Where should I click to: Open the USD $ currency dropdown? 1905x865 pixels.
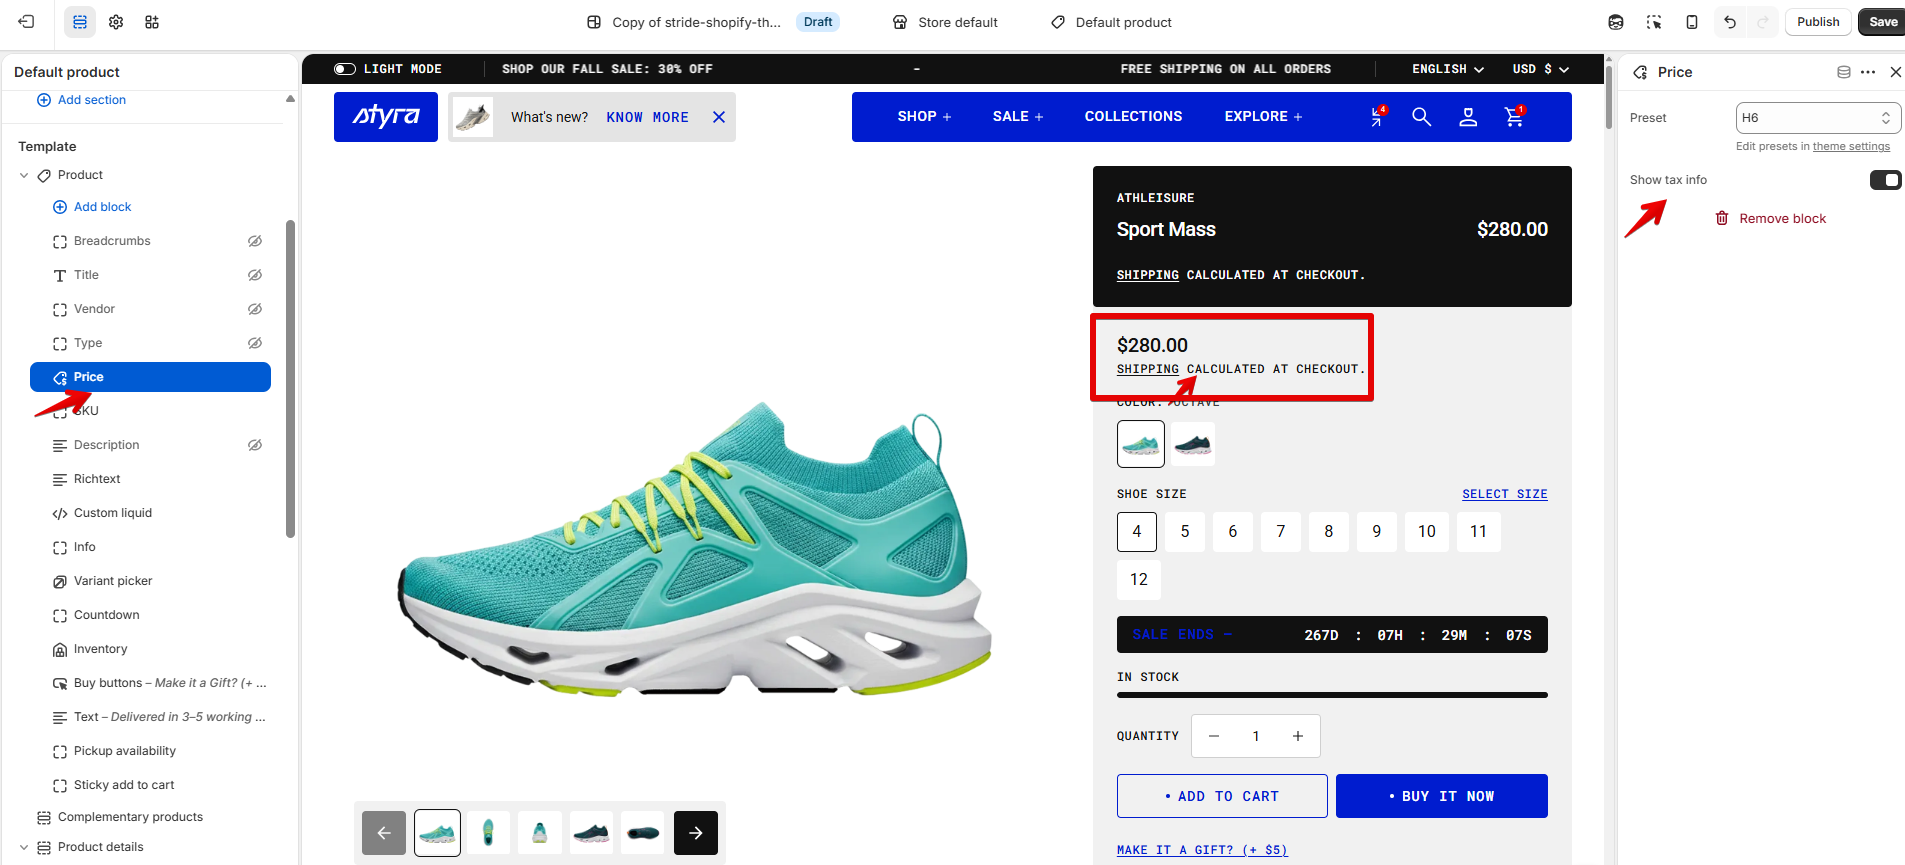coord(1541,69)
